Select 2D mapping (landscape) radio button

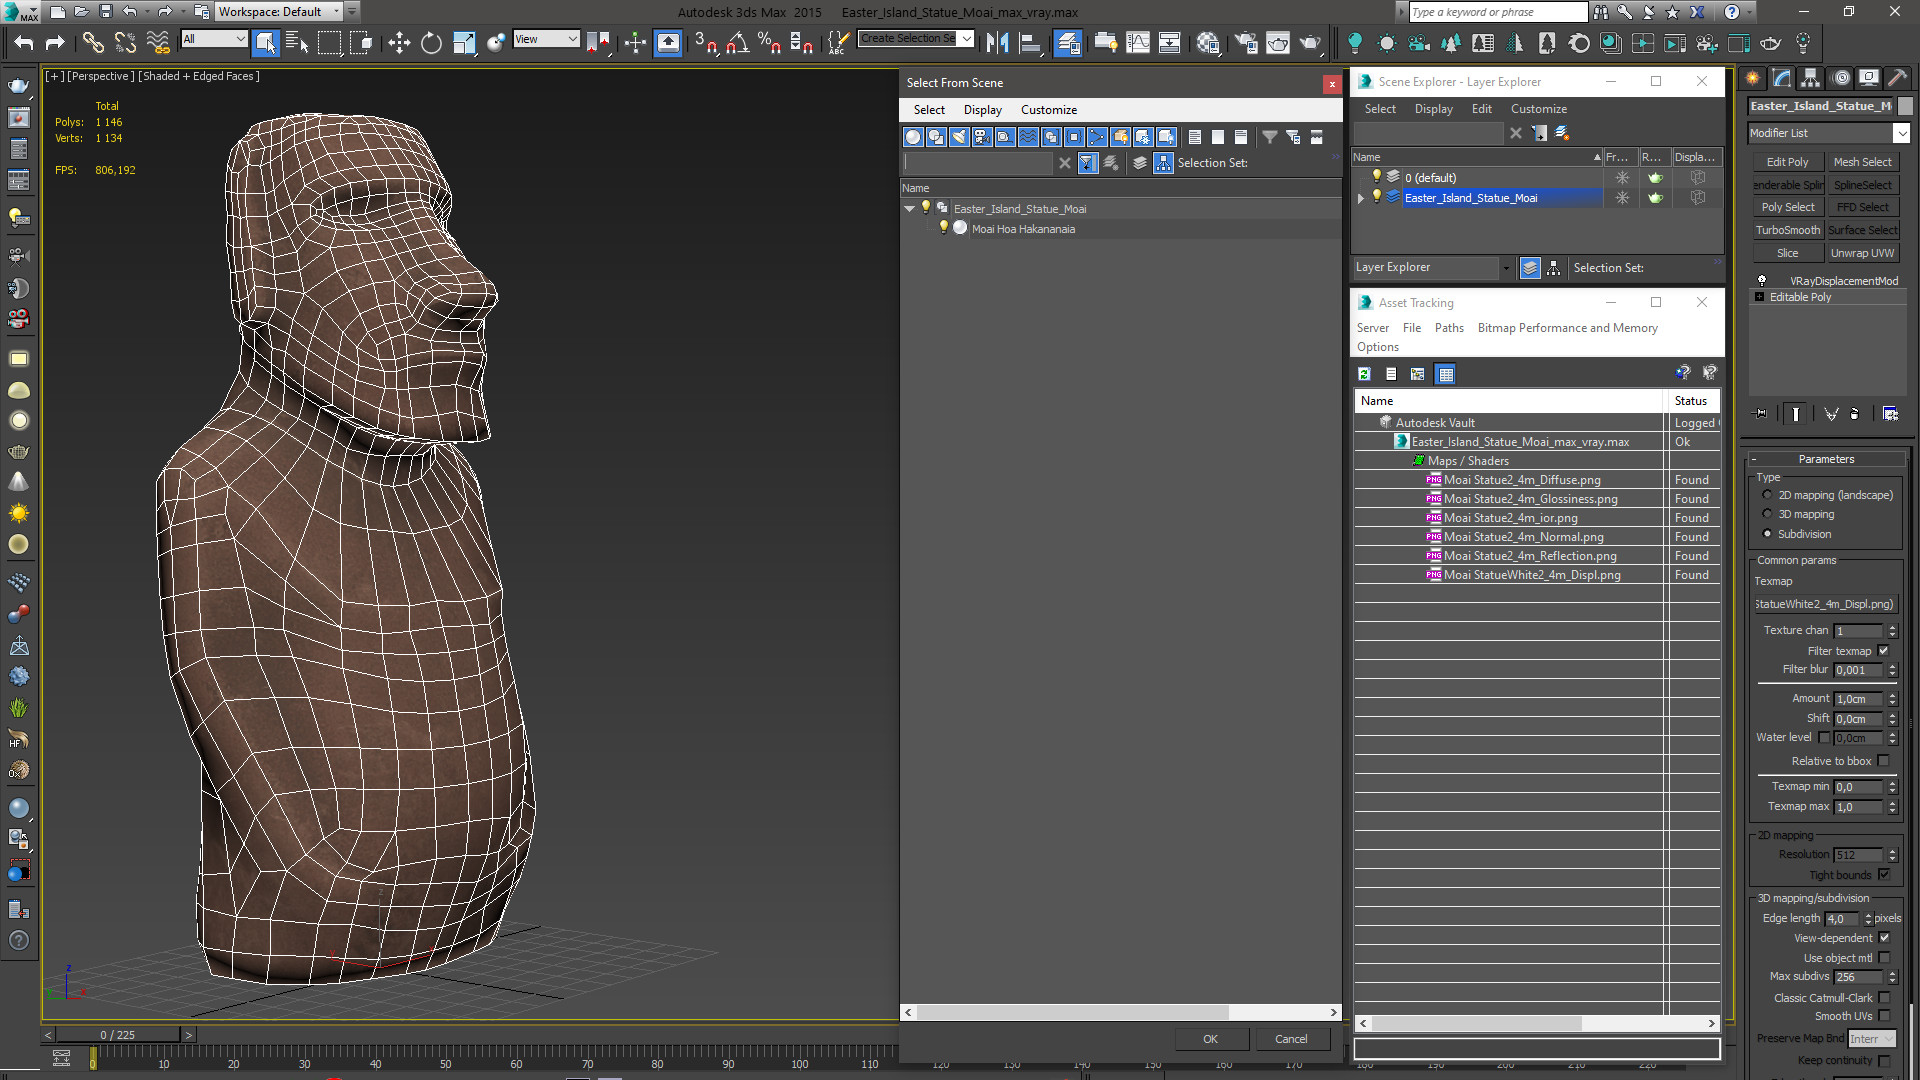click(1767, 495)
